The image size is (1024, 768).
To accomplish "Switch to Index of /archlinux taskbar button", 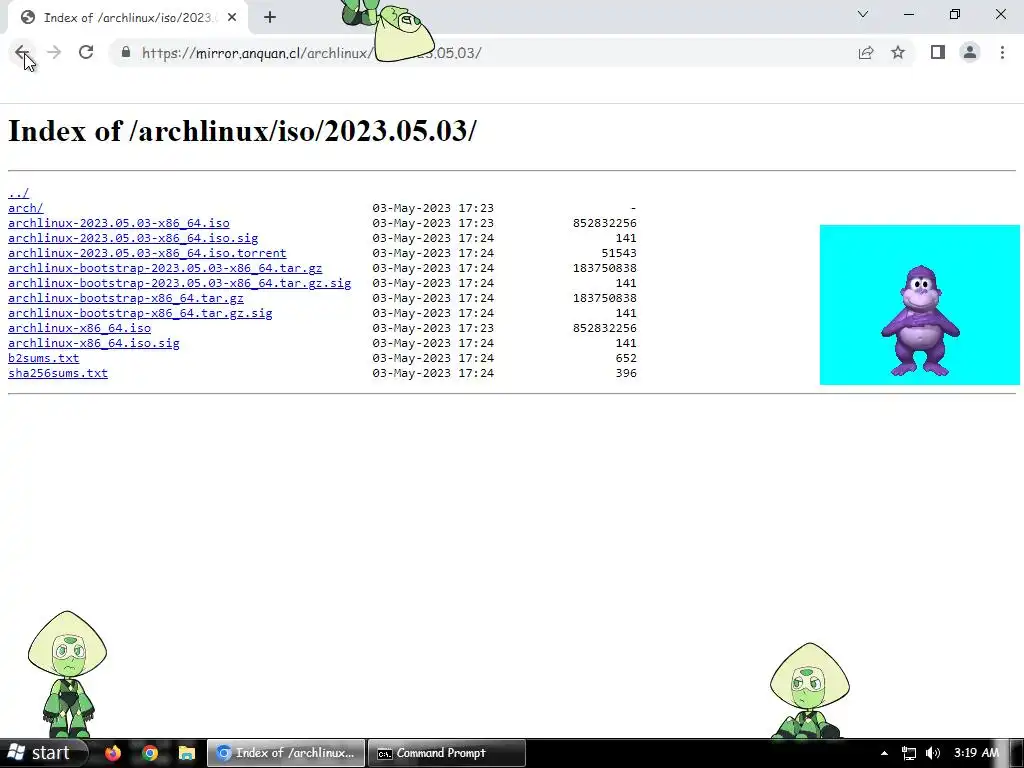I will point(286,753).
